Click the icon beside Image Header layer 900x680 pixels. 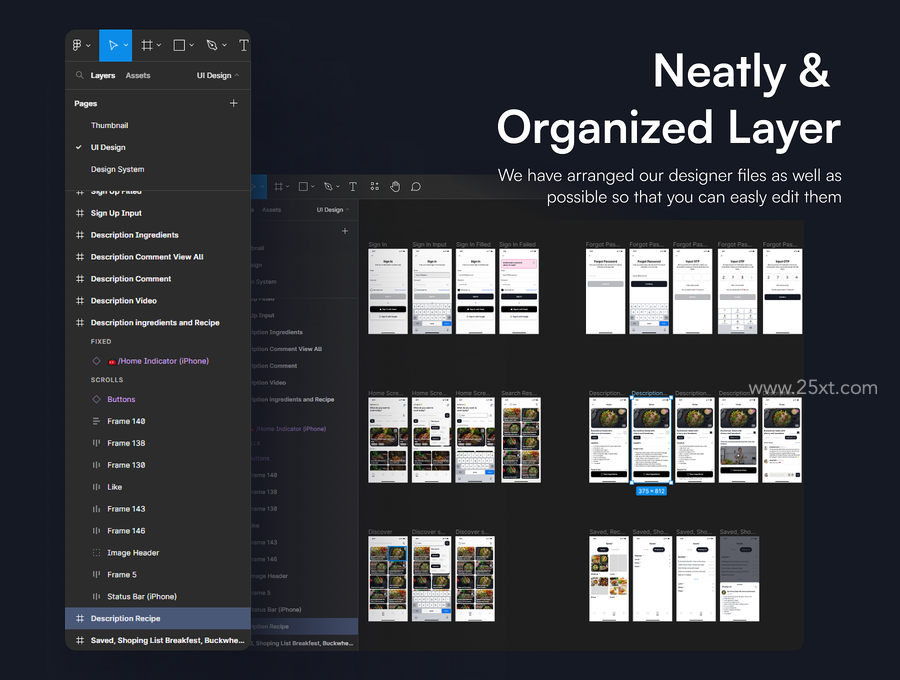click(96, 553)
